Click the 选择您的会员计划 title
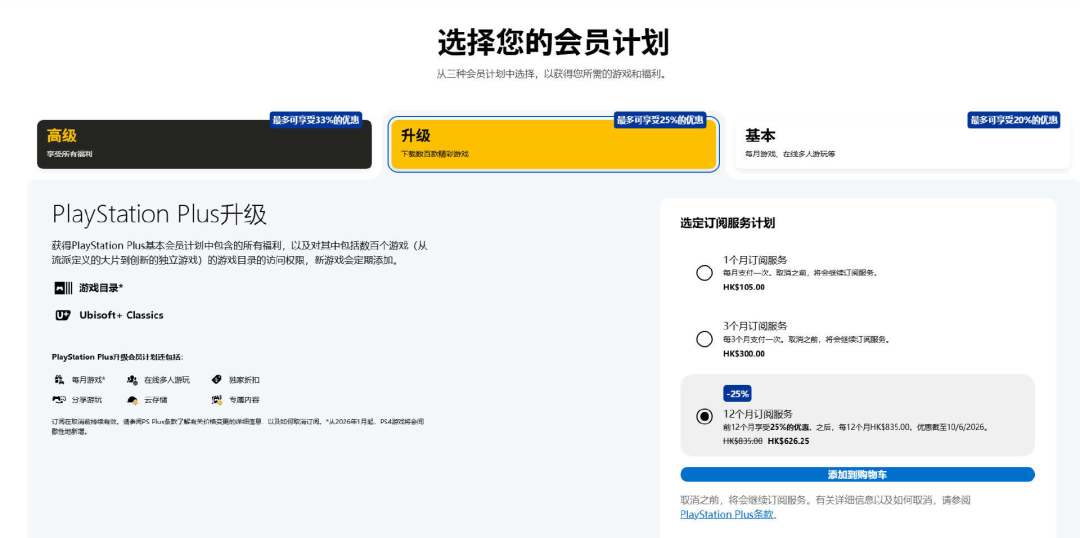The width and height of the screenshot is (1080, 538). pos(553,43)
